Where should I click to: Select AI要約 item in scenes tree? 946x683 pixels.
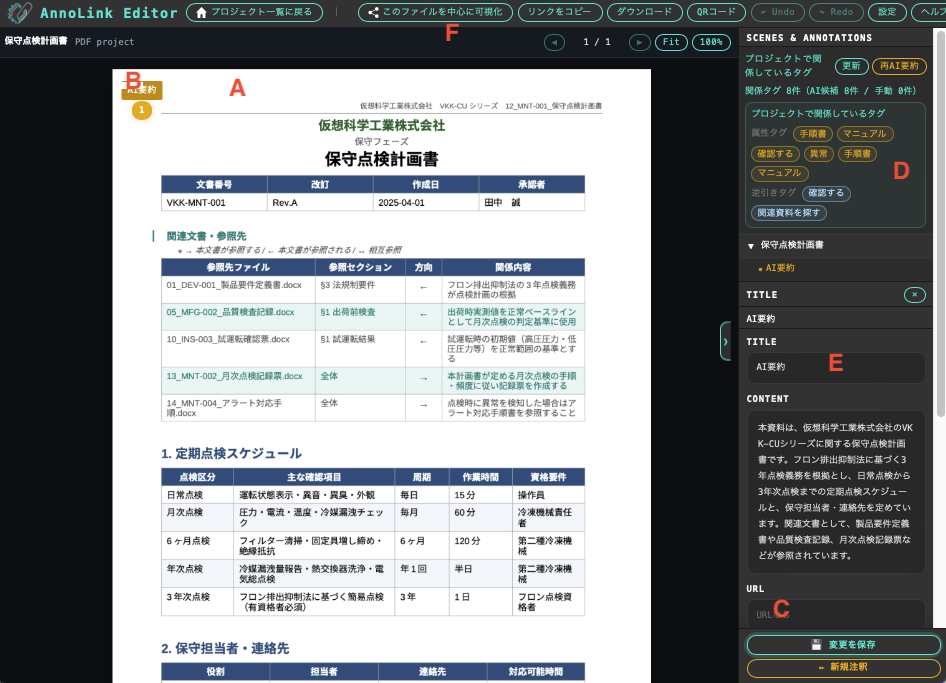tap(779, 268)
